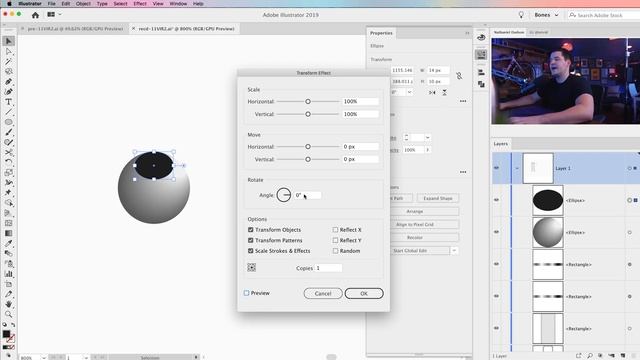Image resolution: width=640 pixels, height=360 pixels.
Task: Select the Ellipse shape tool
Action: 9,122
